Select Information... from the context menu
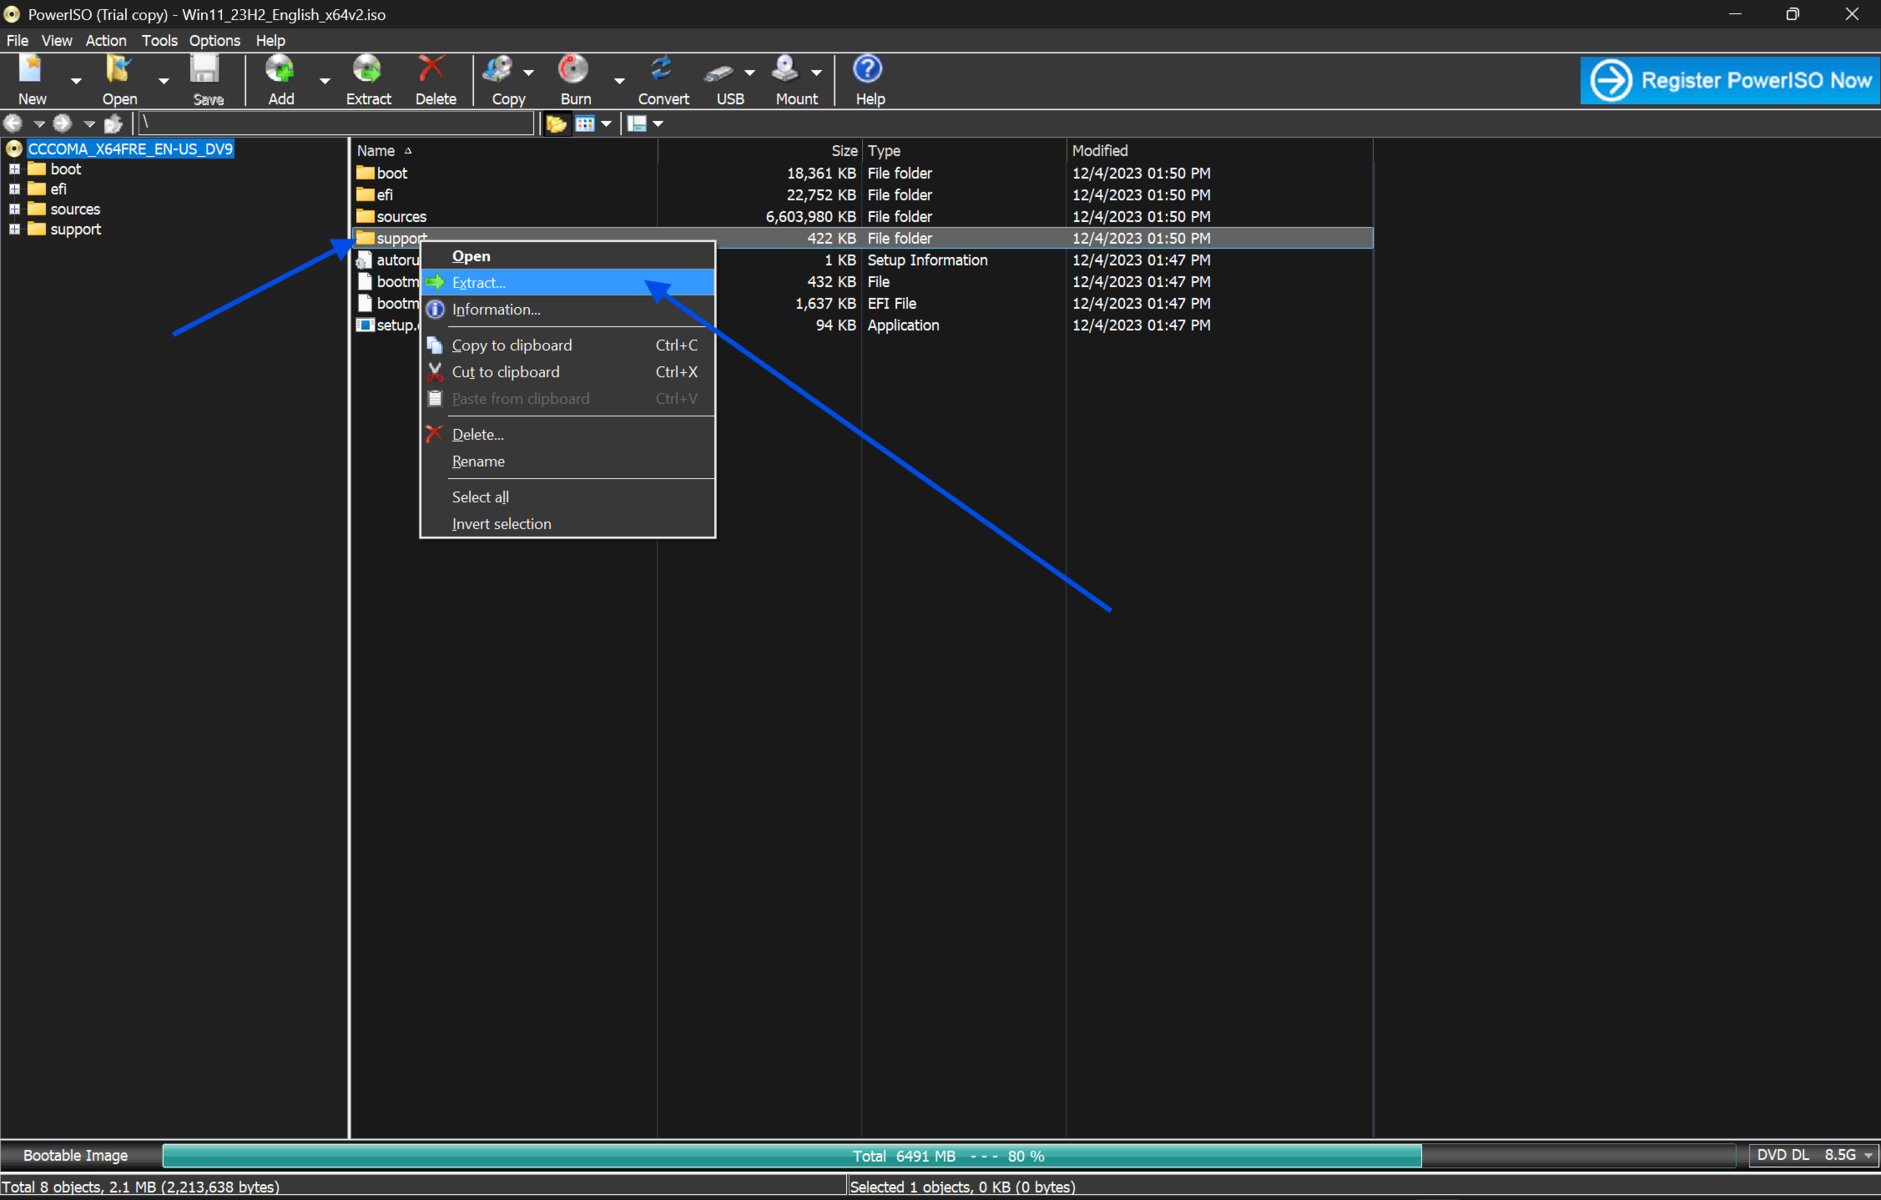Image resolution: width=1881 pixels, height=1200 pixels. [496, 310]
